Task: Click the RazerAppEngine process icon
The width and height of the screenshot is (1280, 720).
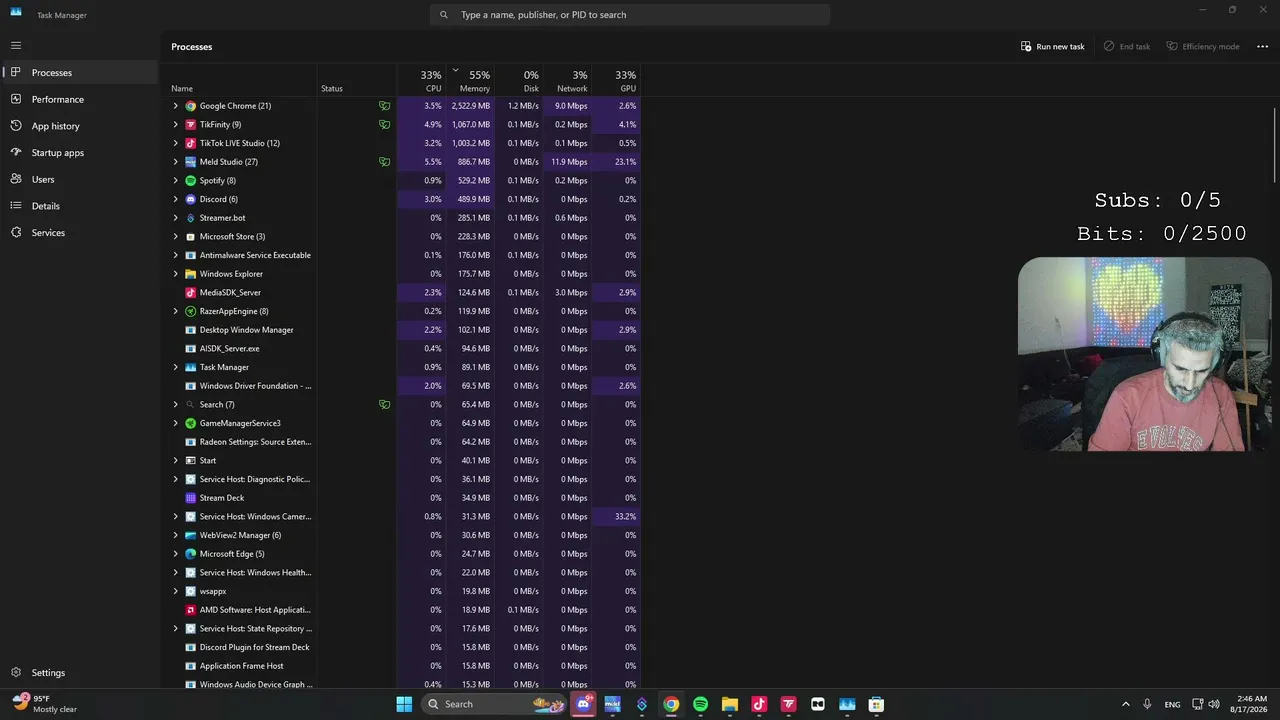Action: (190, 311)
